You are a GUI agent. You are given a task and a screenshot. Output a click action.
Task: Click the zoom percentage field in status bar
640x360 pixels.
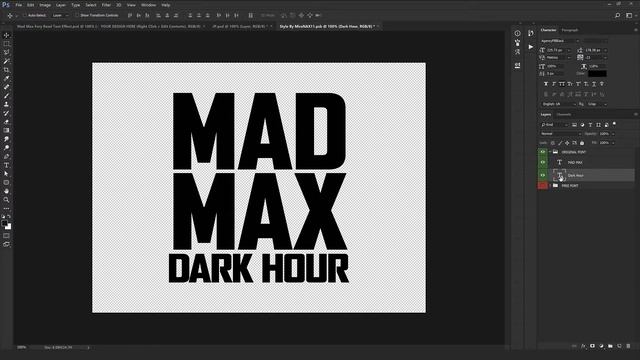coord(22,347)
